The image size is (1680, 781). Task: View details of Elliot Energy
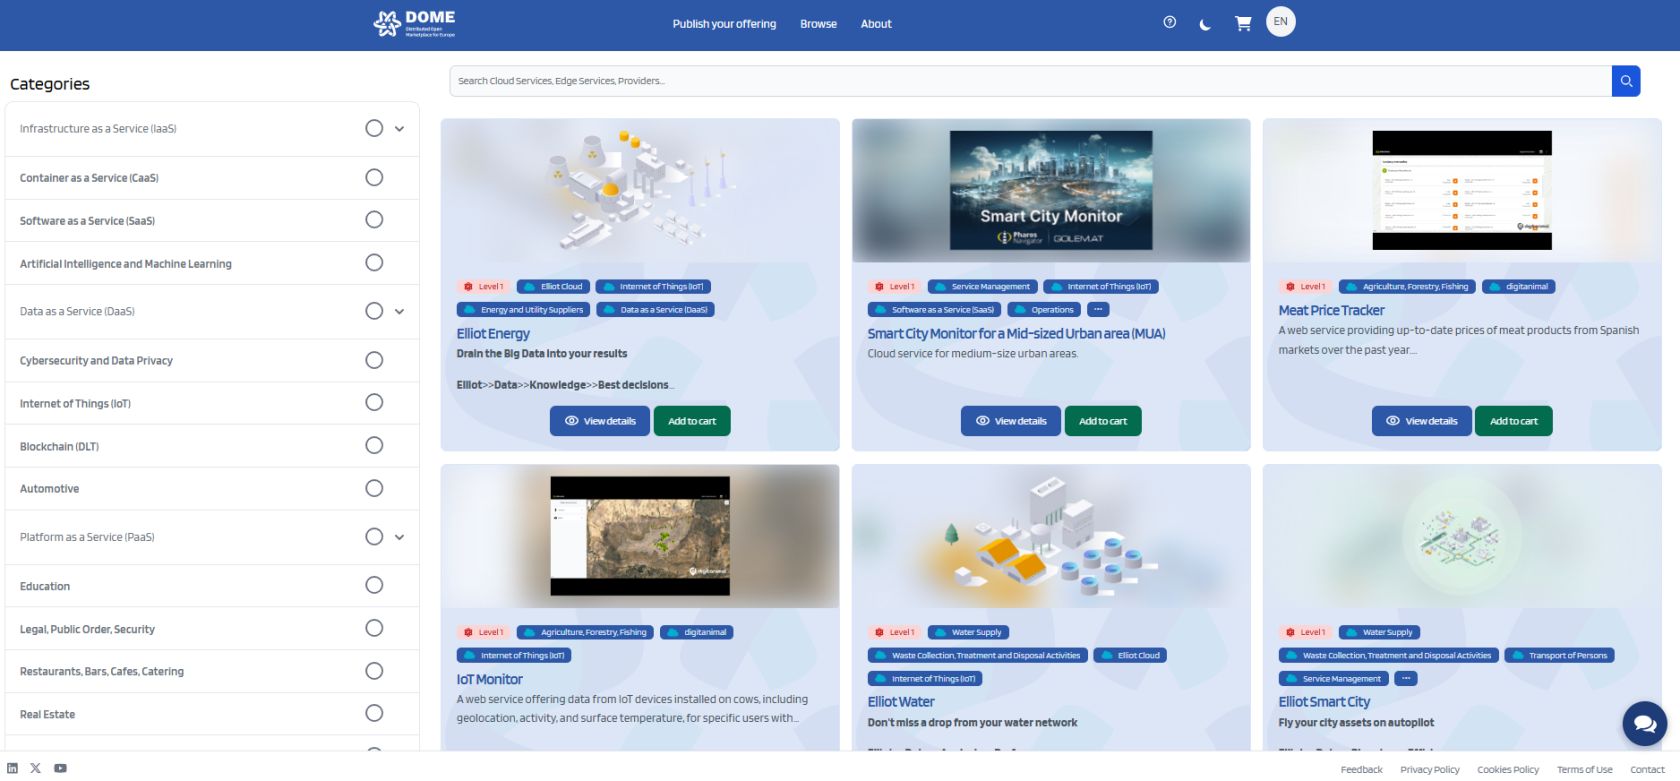(600, 421)
